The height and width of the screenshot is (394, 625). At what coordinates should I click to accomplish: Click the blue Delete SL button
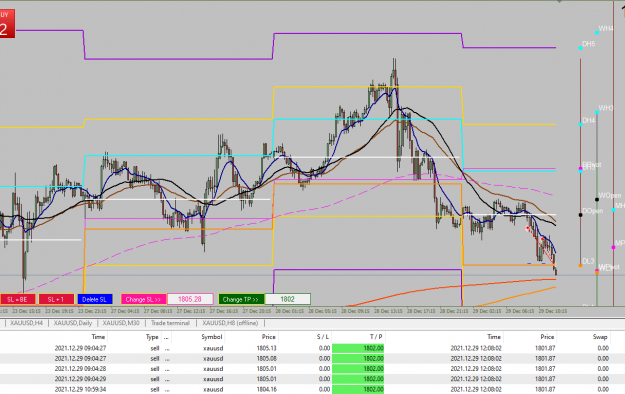[95, 299]
